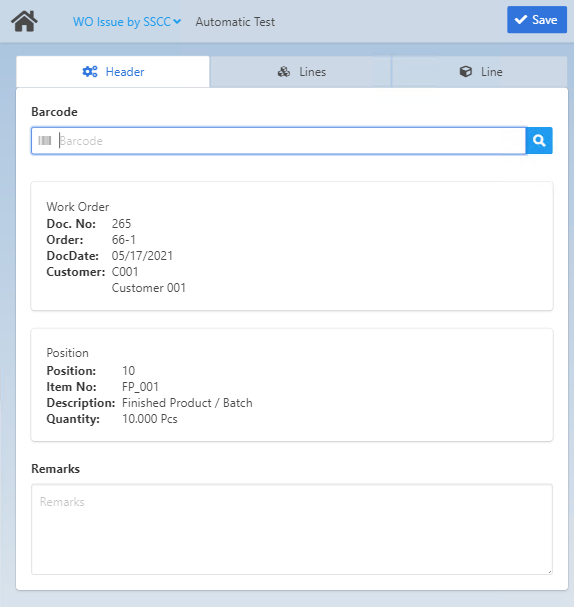Viewport: 574px width, 607px height.
Task: Open the Line tab
Action: (480, 72)
